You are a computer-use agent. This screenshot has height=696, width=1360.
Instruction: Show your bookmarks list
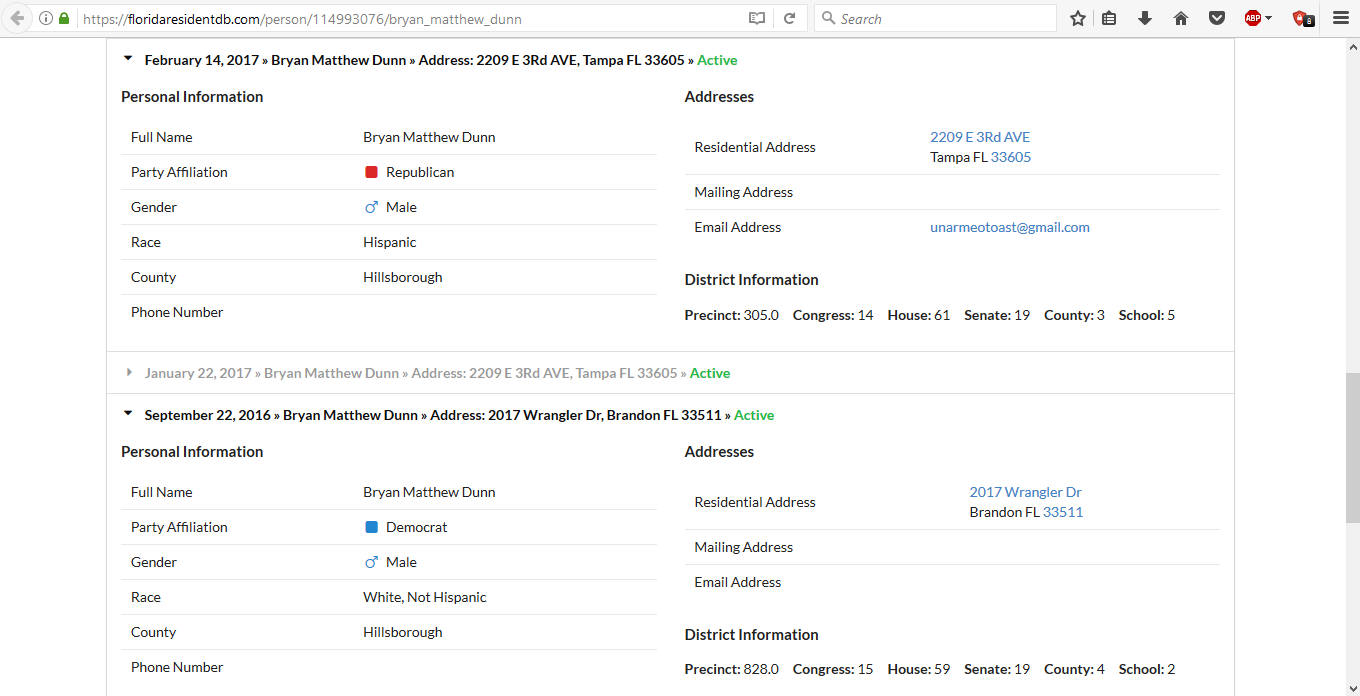pyautogui.click(x=1109, y=18)
